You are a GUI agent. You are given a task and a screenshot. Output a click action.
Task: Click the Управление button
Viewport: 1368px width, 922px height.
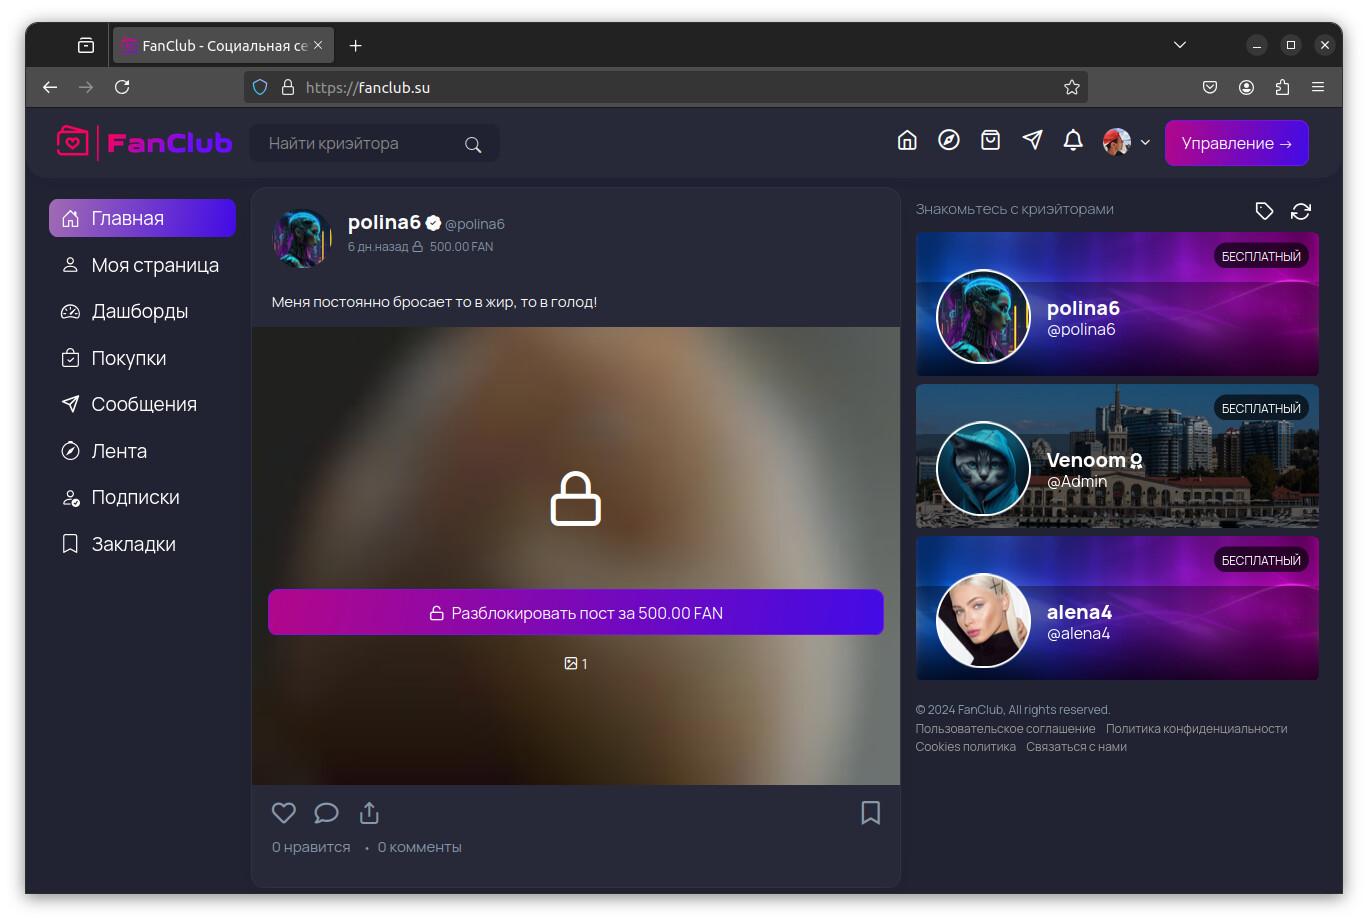(x=1237, y=143)
